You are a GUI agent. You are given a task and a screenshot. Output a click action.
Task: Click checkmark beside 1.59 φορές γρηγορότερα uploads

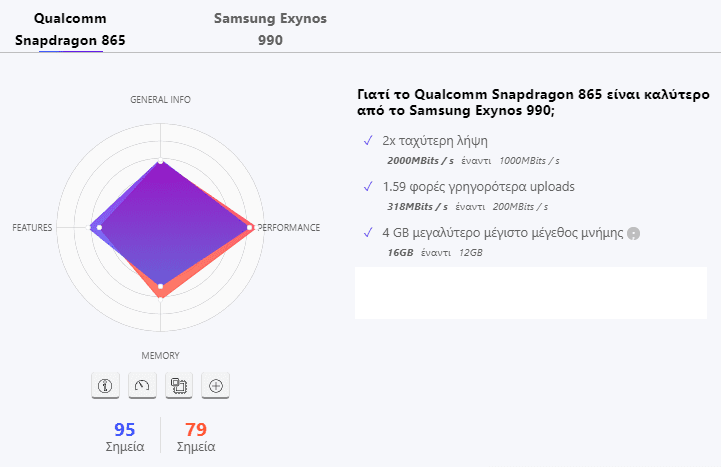(368, 187)
